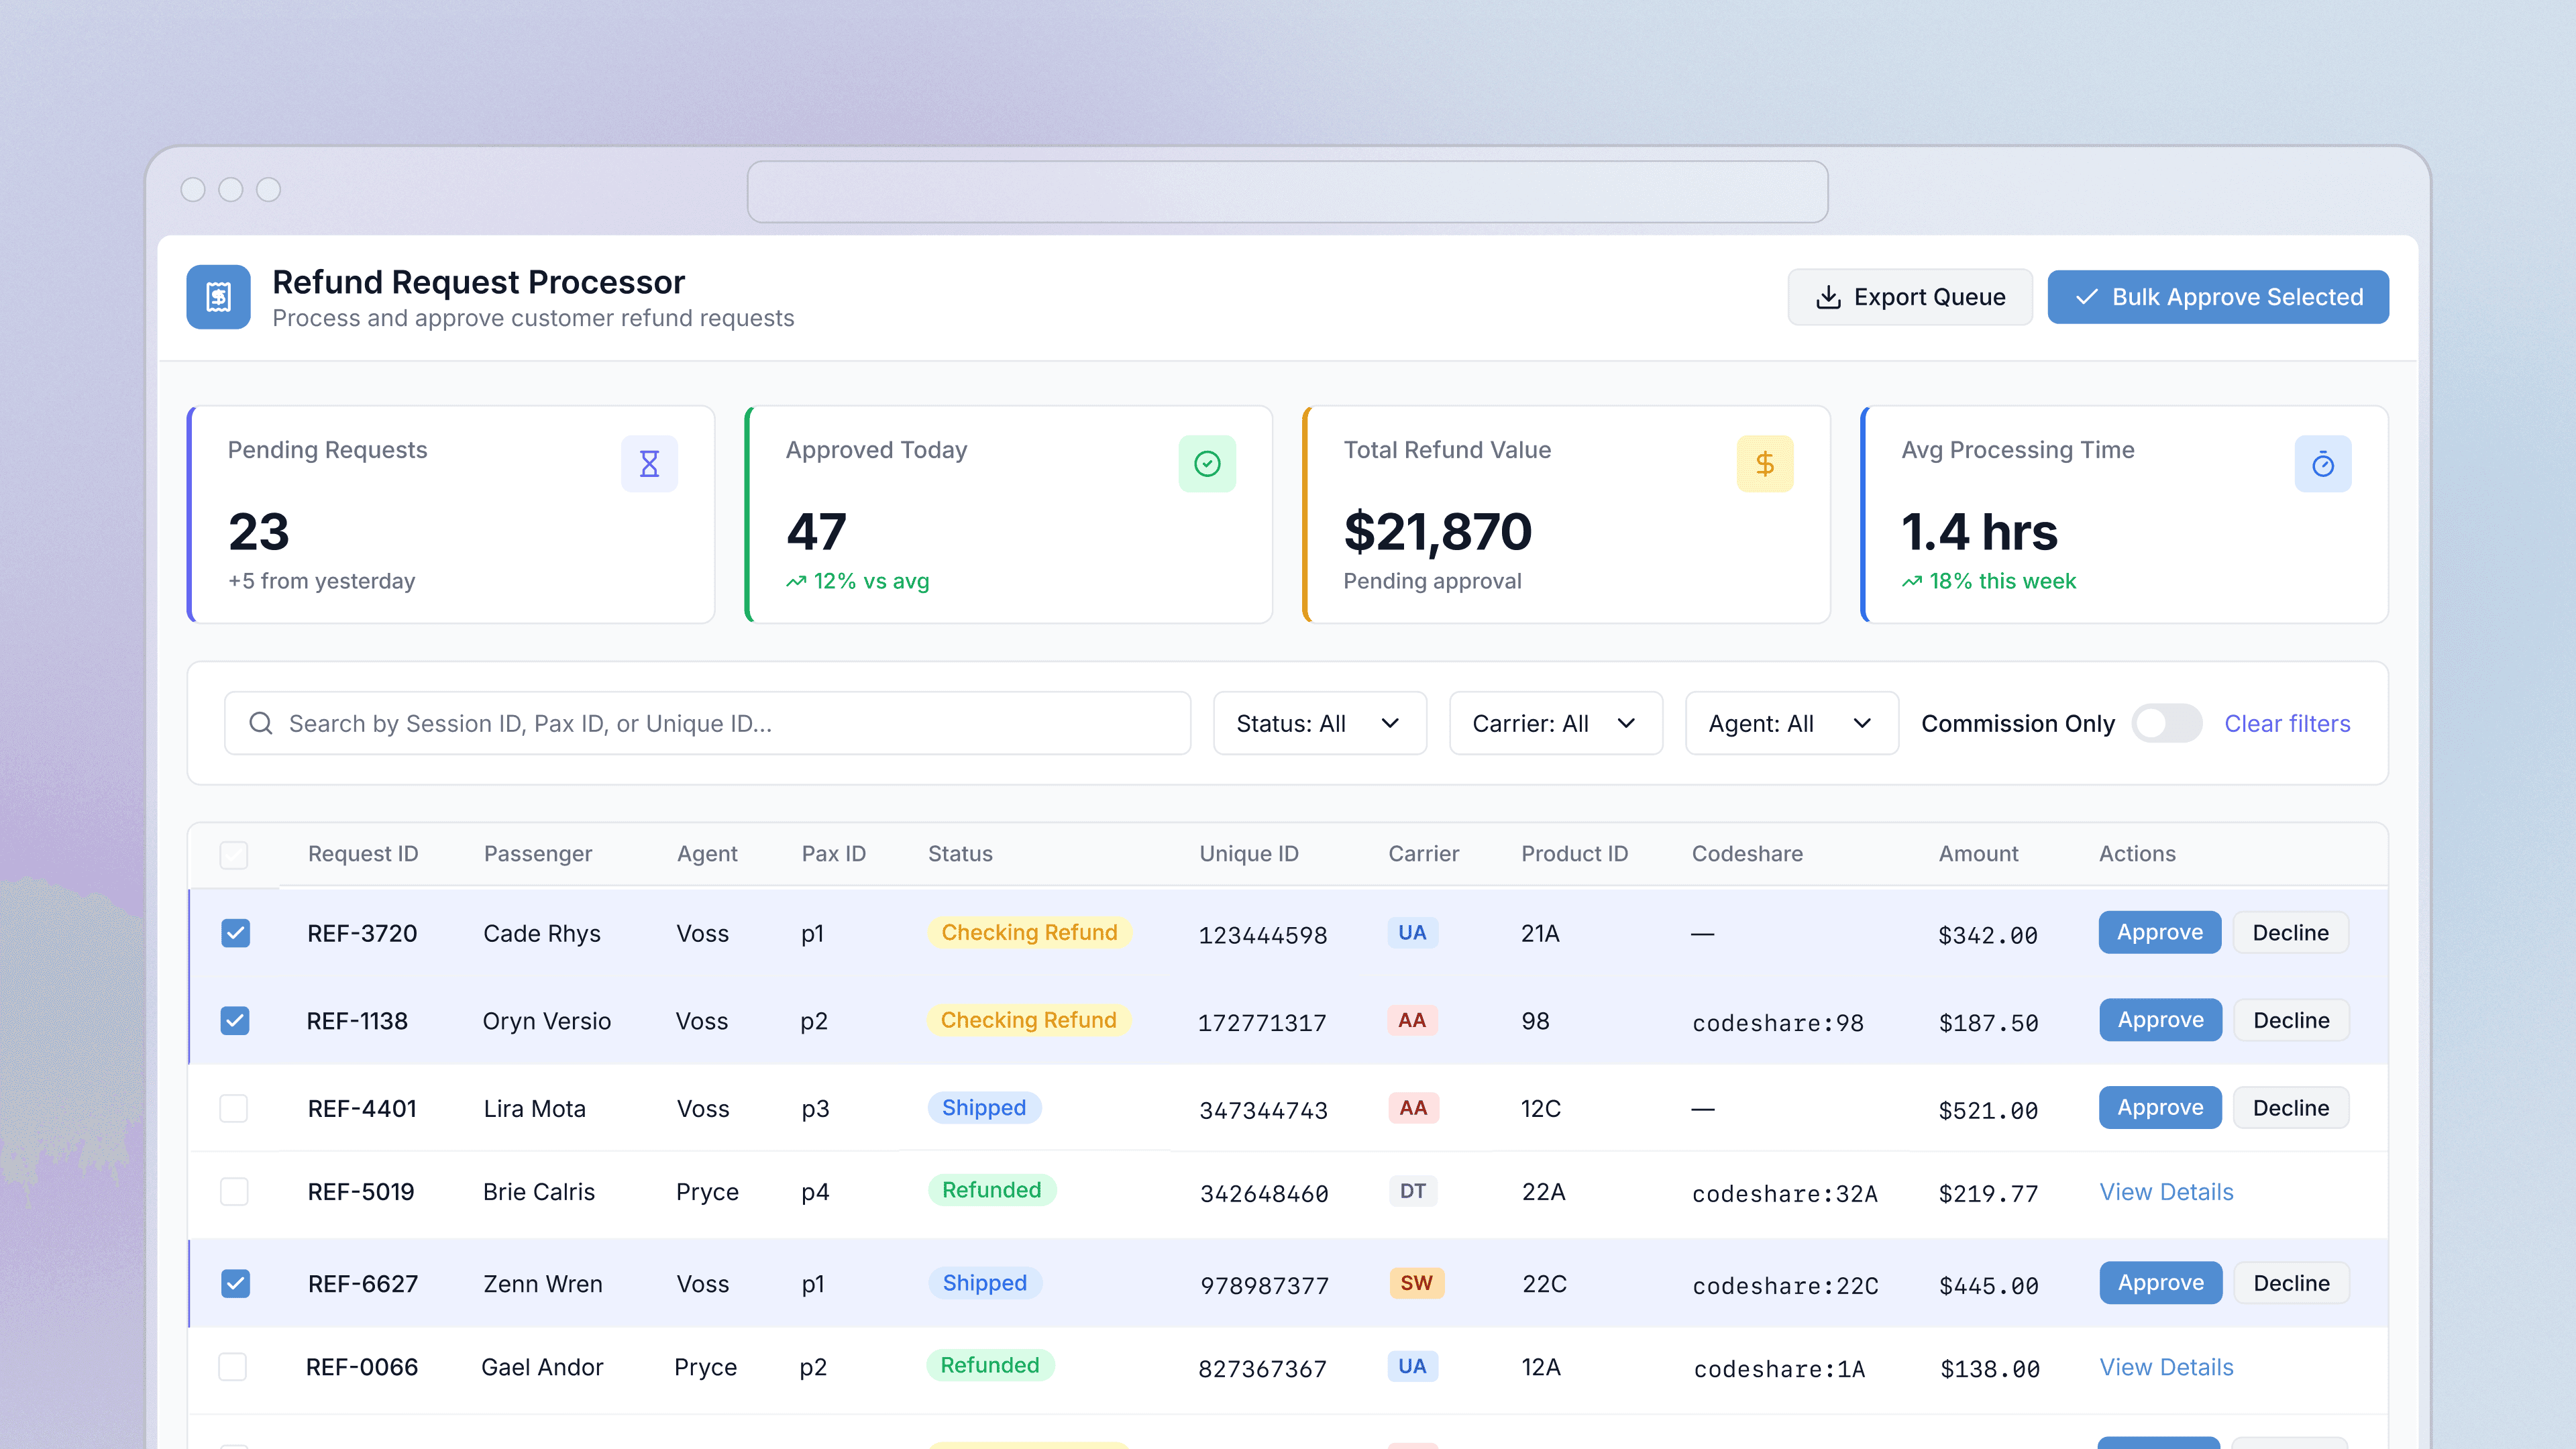
Task: Click the trend arrow icon beside 18% this week
Action: [1912, 582]
